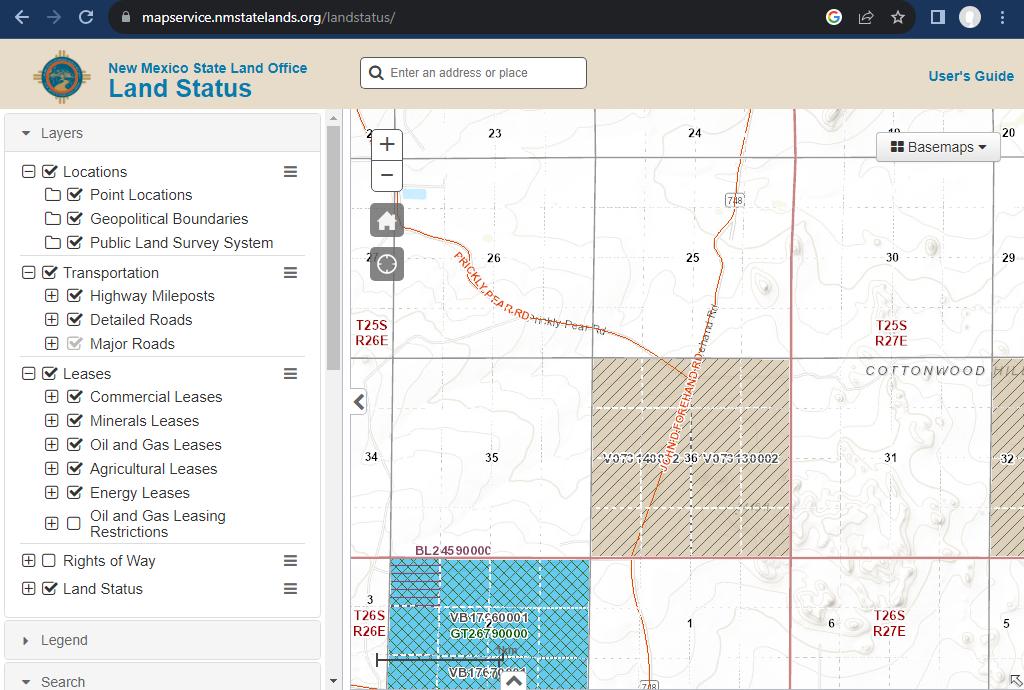Reload the page with the refresh icon
Screen dimensions: 1024x690
click(x=86, y=17)
